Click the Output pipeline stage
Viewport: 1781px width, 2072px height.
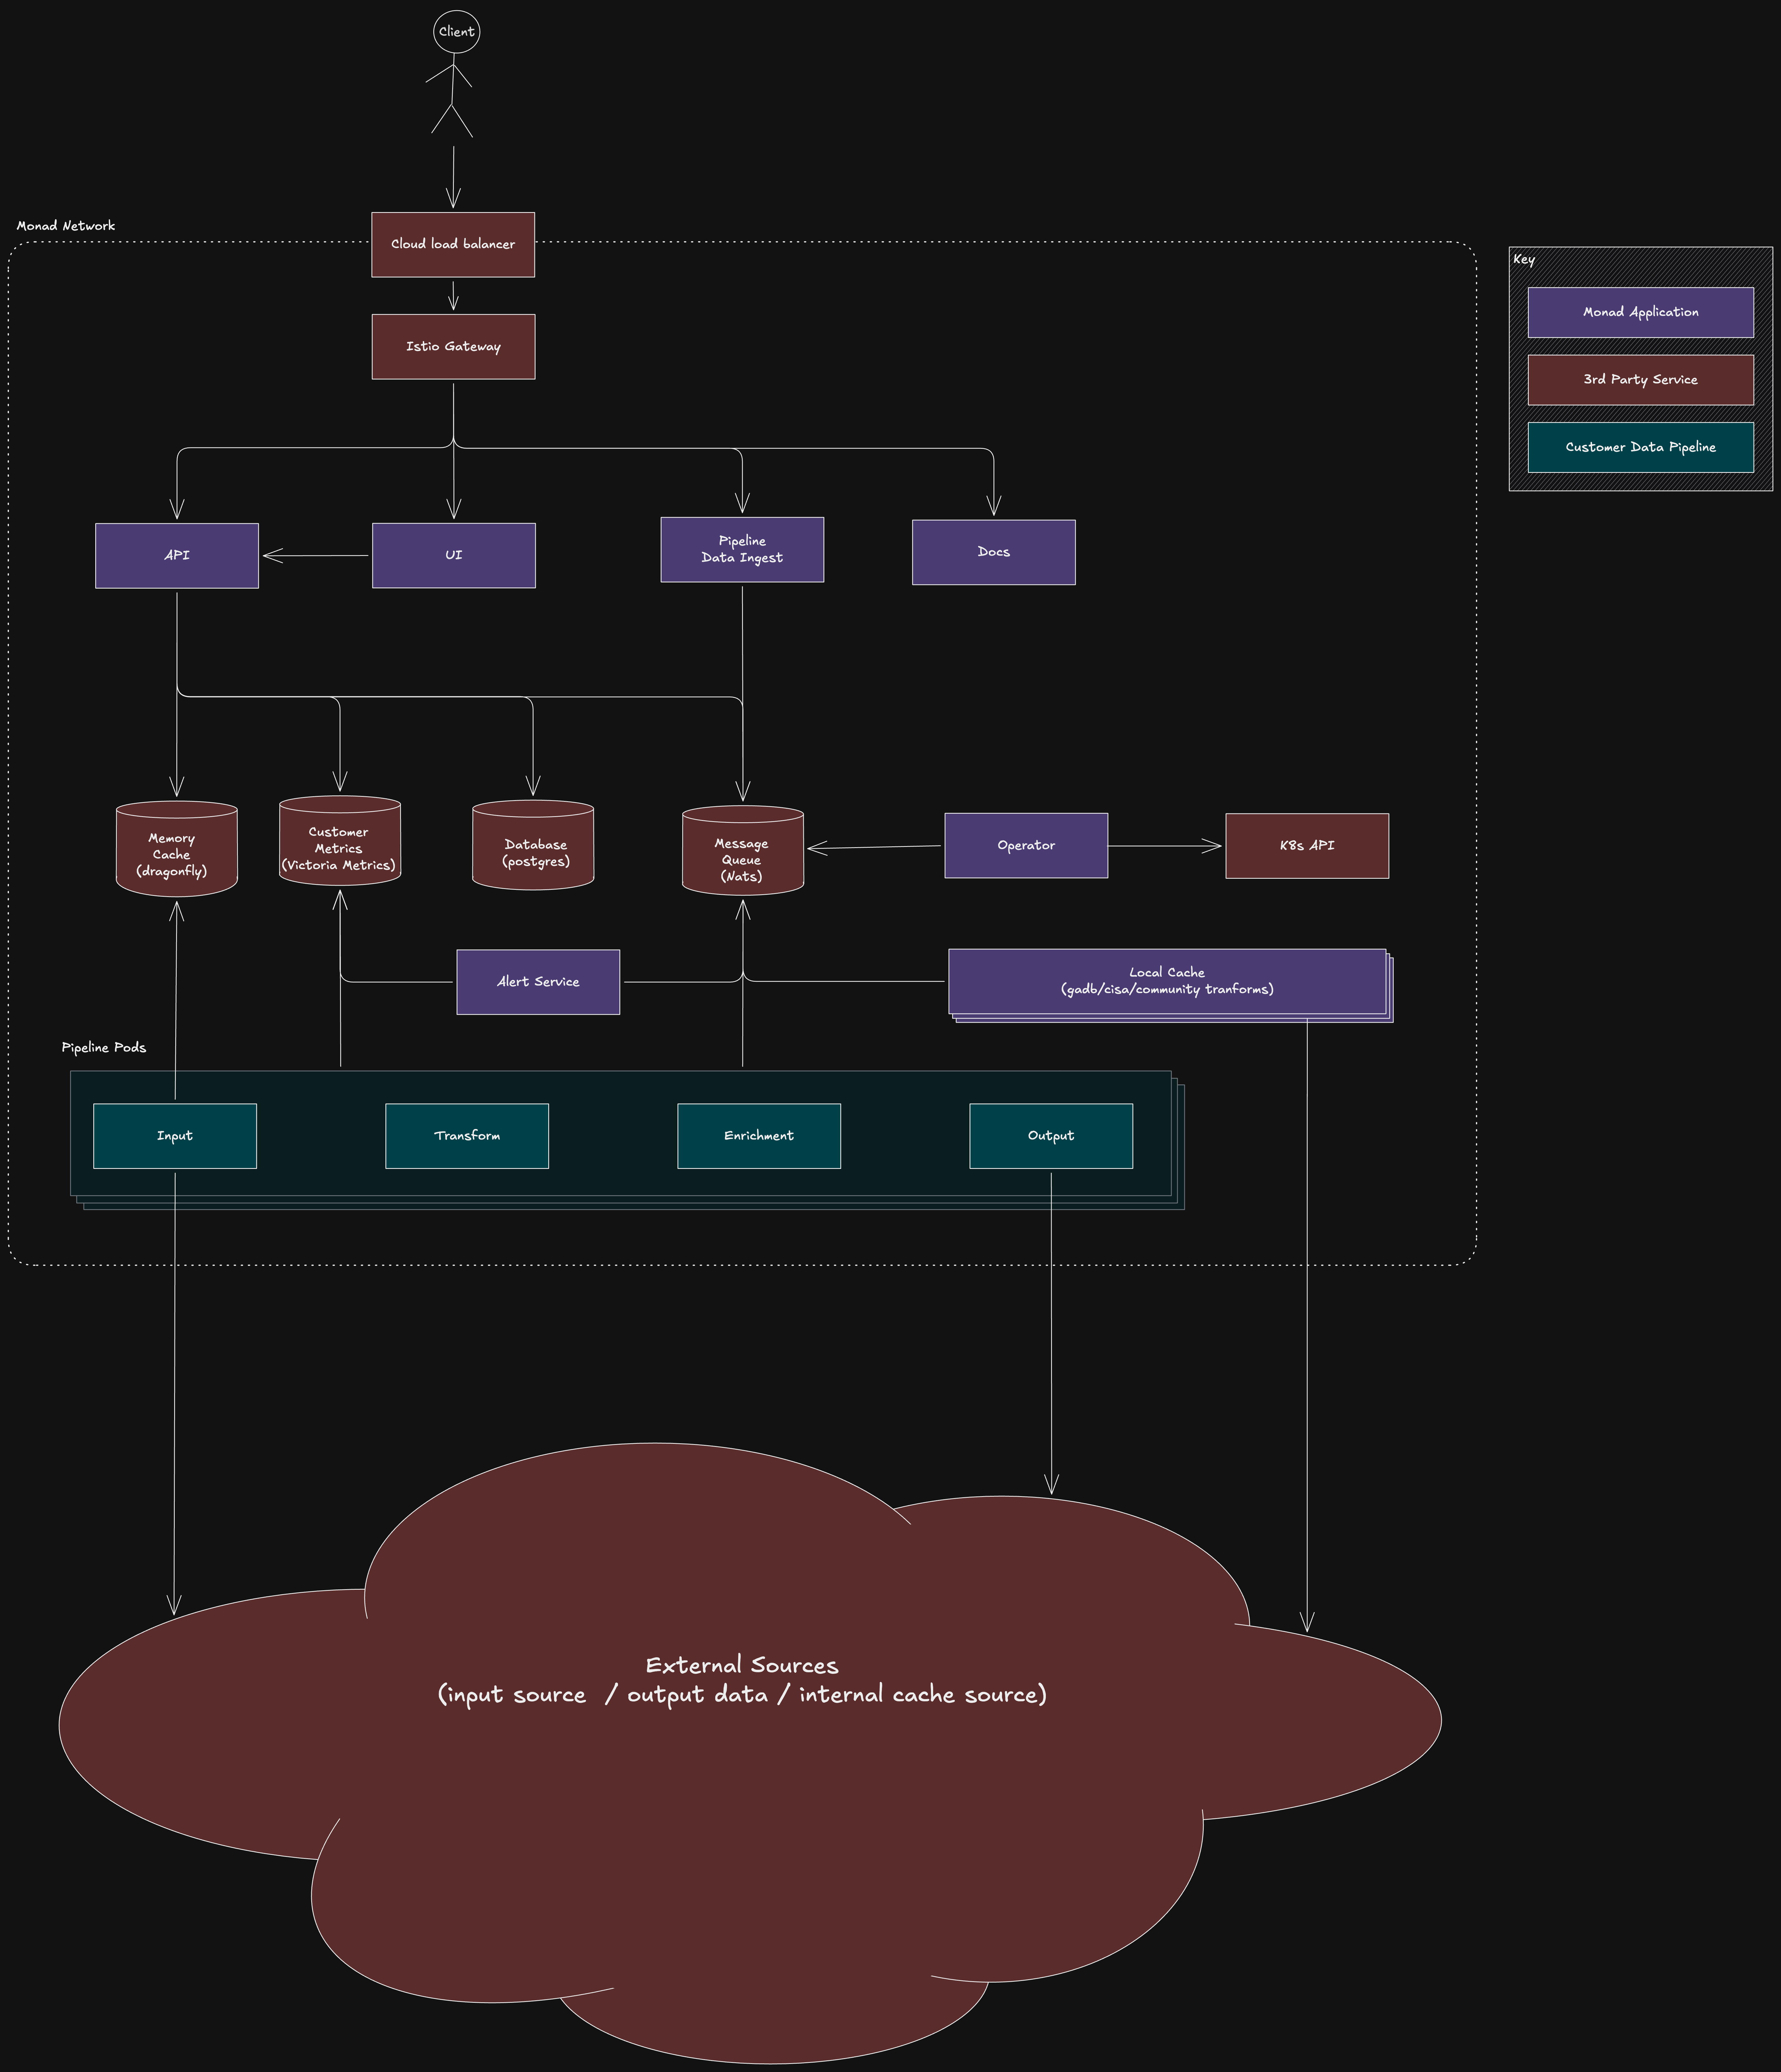click(x=1051, y=1136)
